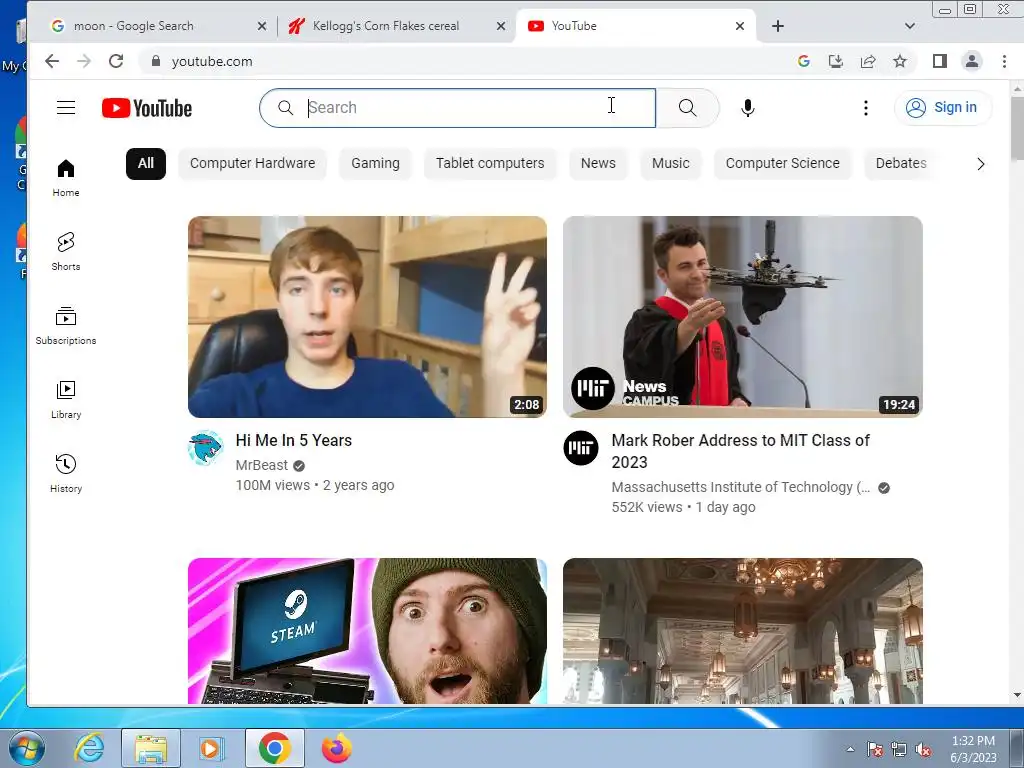The width and height of the screenshot is (1024, 768).
Task: Open Massachusetts Institute of Technology channel link
Action: 741,487
